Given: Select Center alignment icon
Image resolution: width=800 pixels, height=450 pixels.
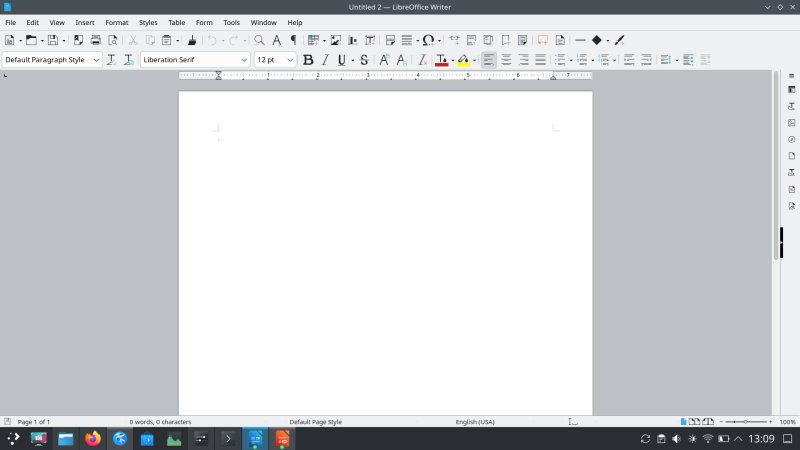Looking at the screenshot, I should [506, 60].
